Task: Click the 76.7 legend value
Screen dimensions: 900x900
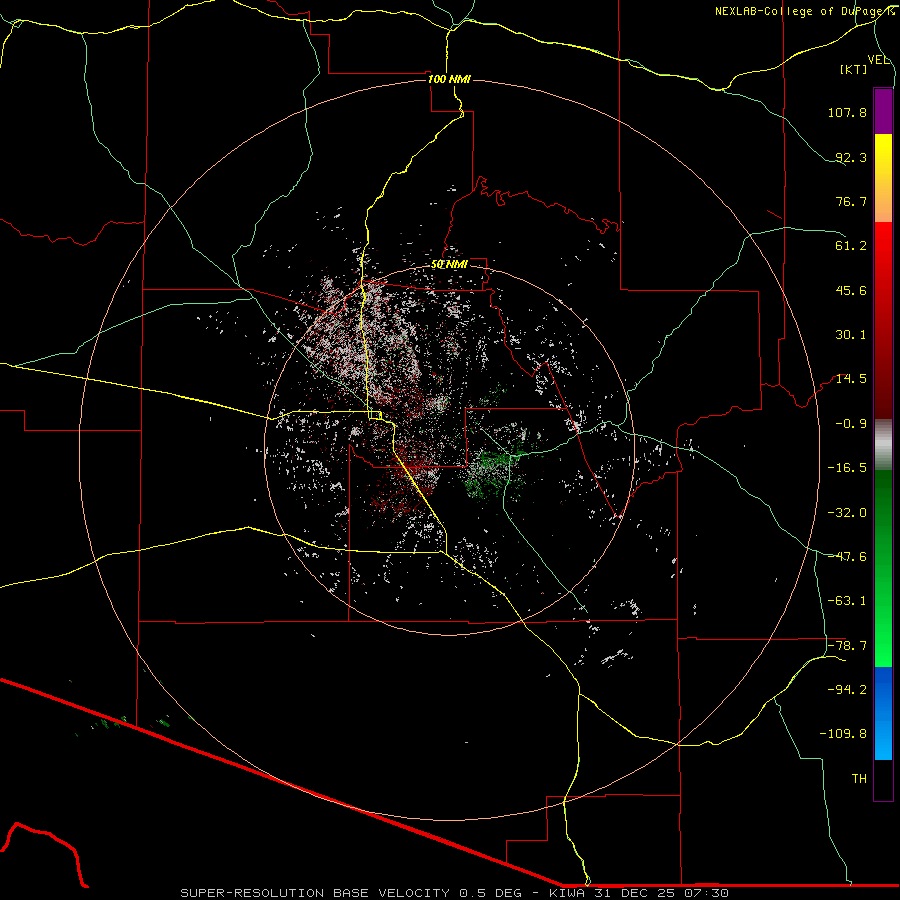Action: pyautogui.click(x=851, y=201)
